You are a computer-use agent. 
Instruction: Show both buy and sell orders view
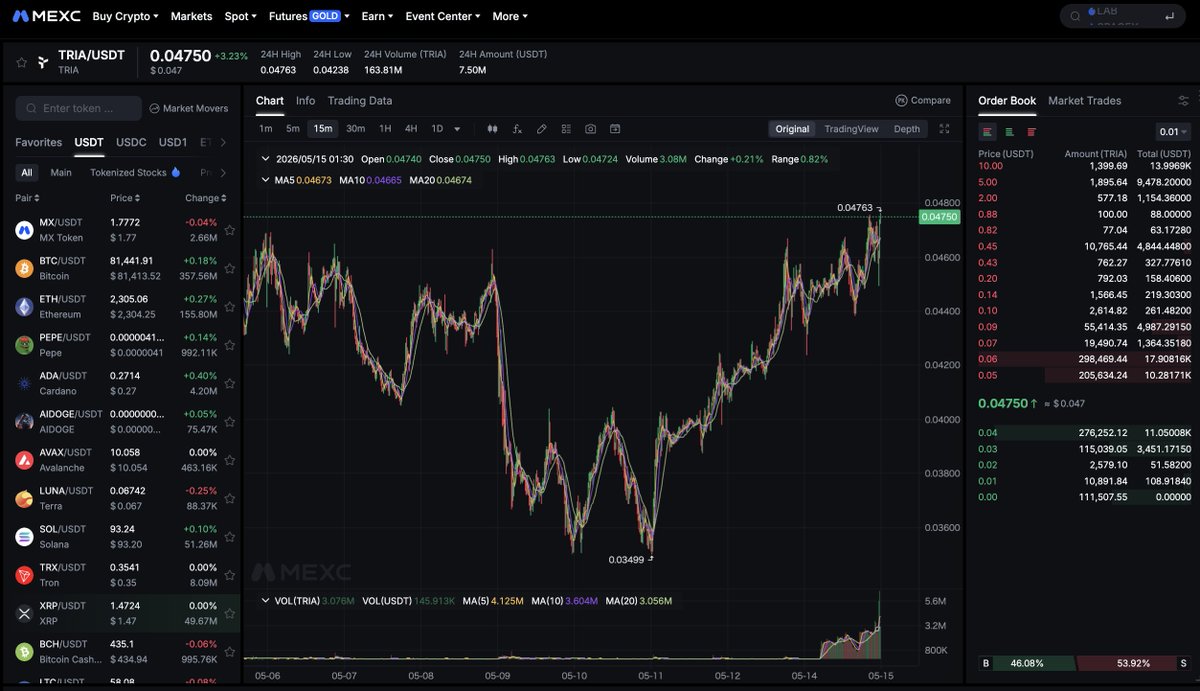click(x=988, y=132)
